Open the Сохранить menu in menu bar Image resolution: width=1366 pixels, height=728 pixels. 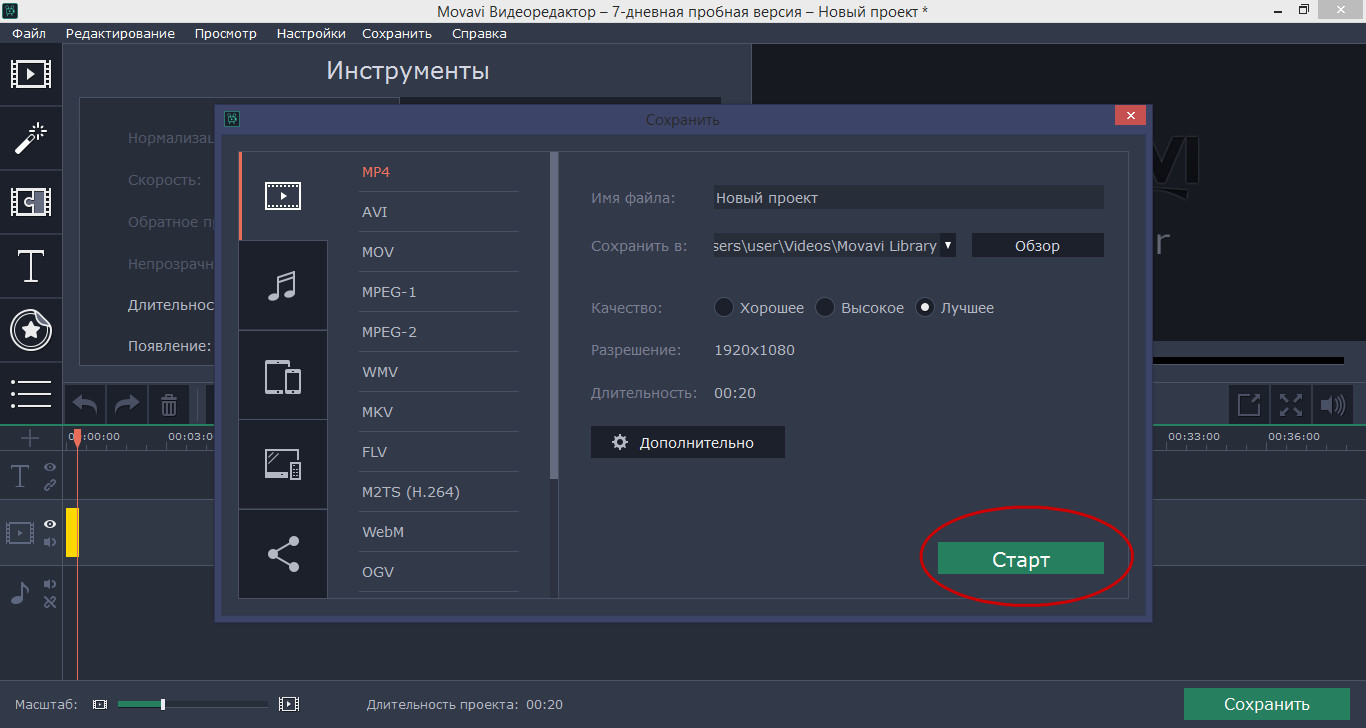point(397,33)
